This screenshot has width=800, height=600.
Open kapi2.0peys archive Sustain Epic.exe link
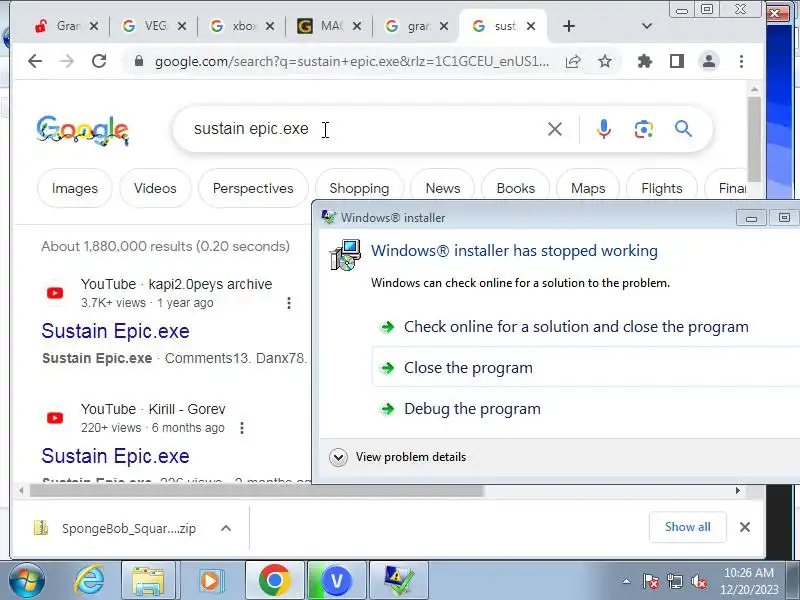pyautogui.click(x=115, y=331)
